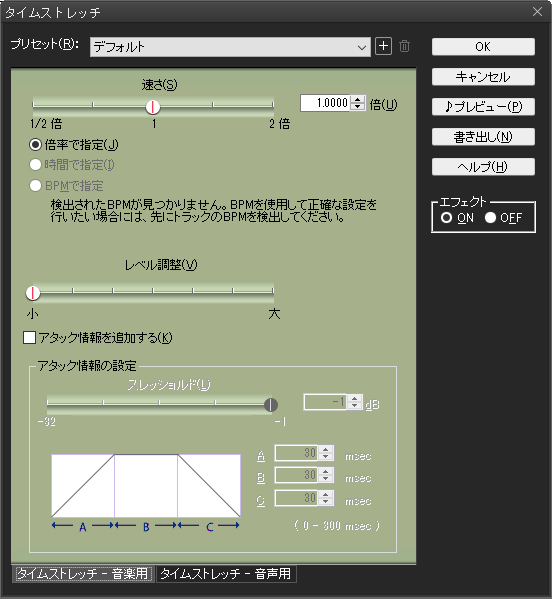Viewport: 552px width, 599px height.
Task: Delete preset using the trash icon
Action: point(404,46)
